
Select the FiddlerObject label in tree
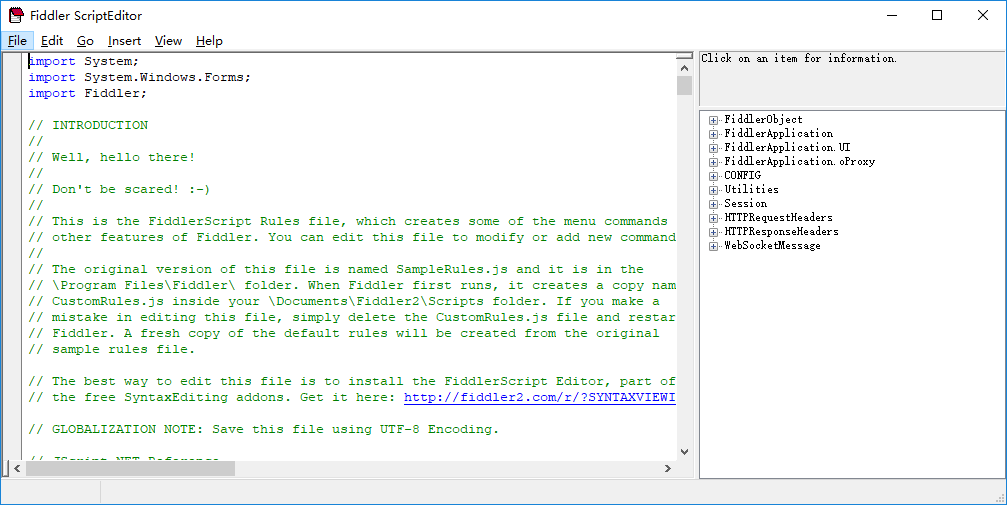tap(764, 120)
